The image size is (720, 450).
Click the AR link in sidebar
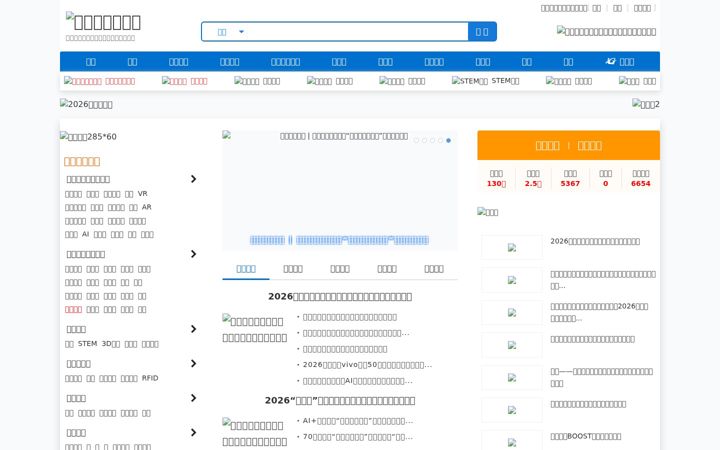[x=146, y=207]
